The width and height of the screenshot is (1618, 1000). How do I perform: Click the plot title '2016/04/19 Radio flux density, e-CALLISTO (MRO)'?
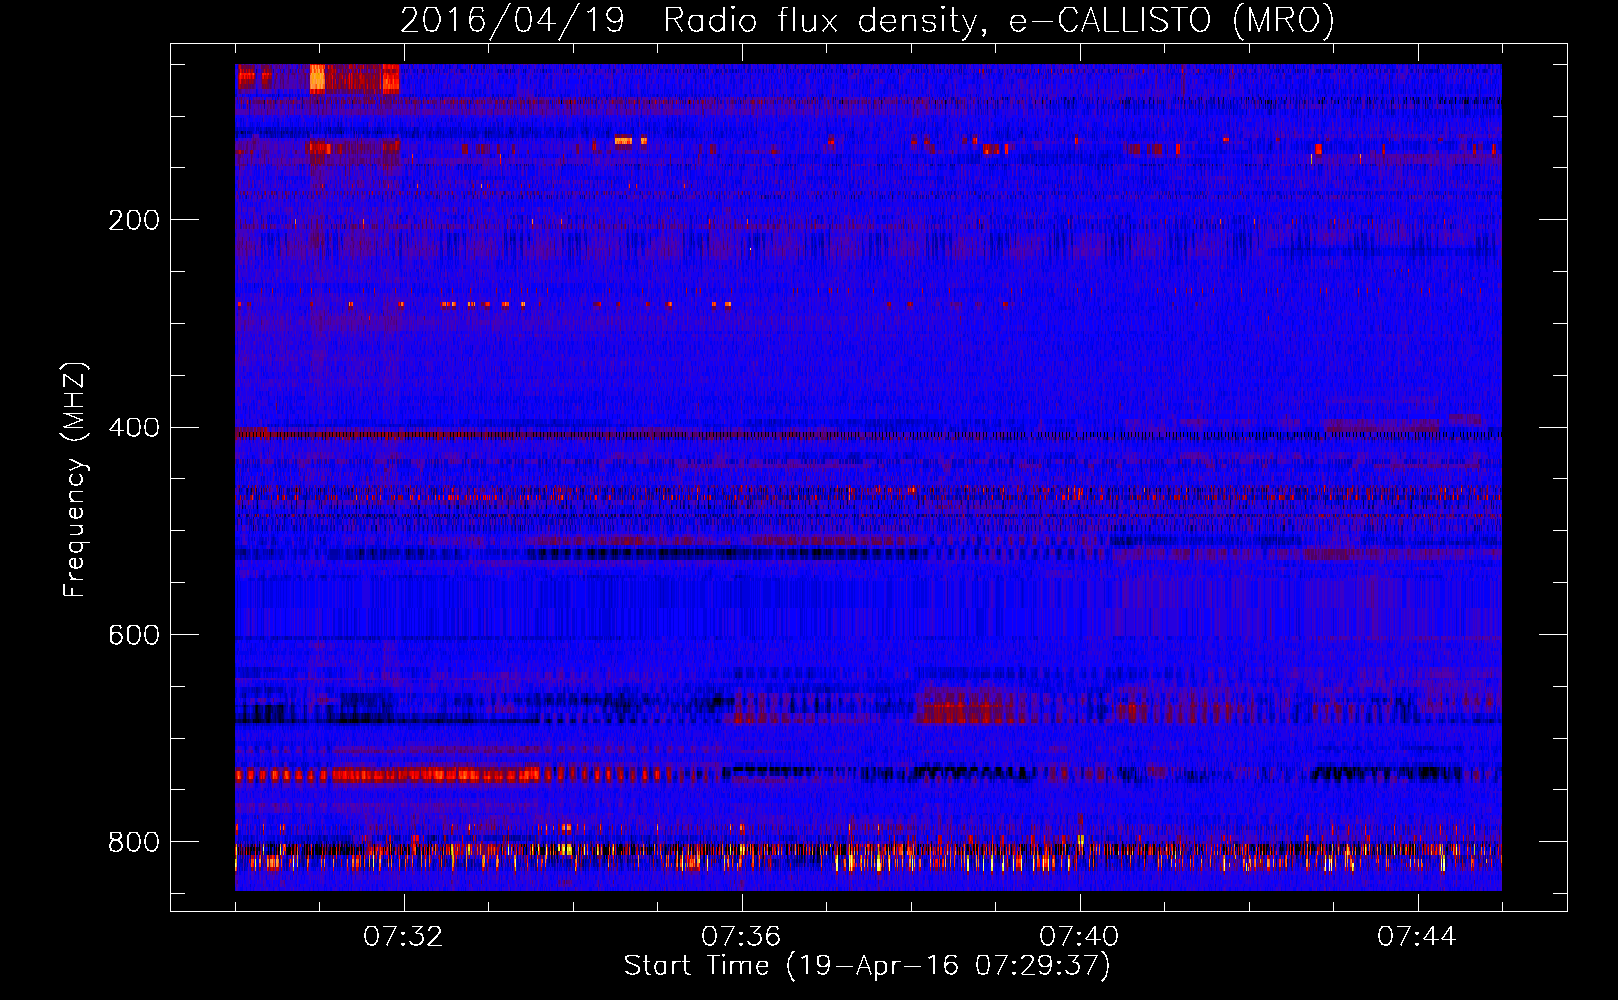pyautogui.click(x=867, y=20)
